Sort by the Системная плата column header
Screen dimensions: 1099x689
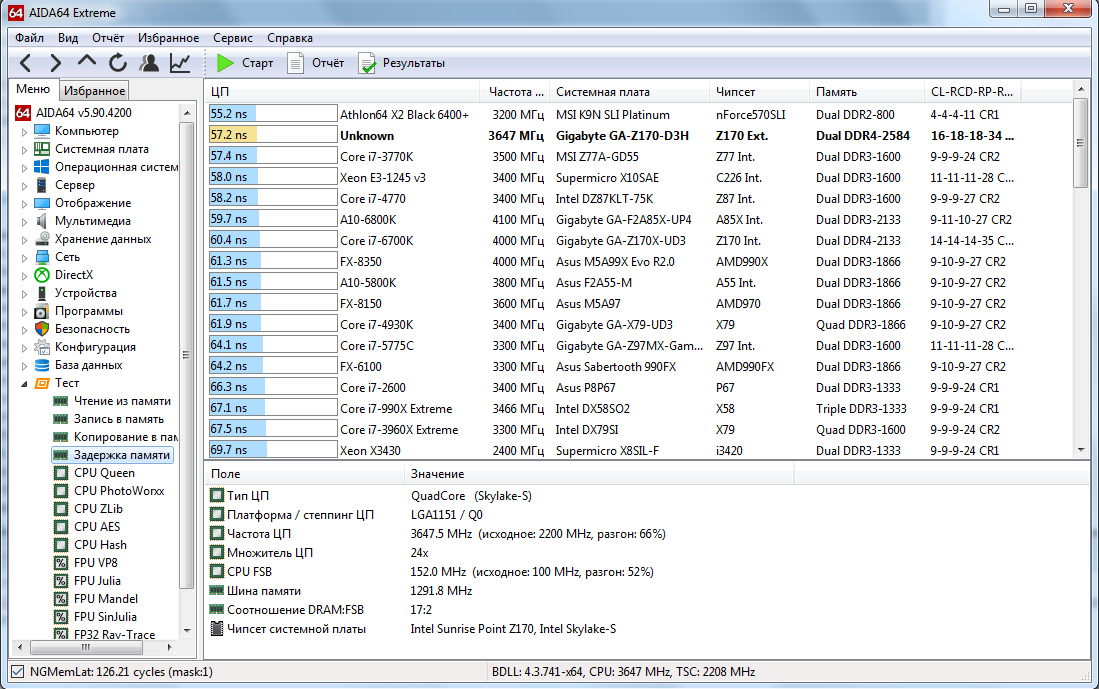point(629,92)
